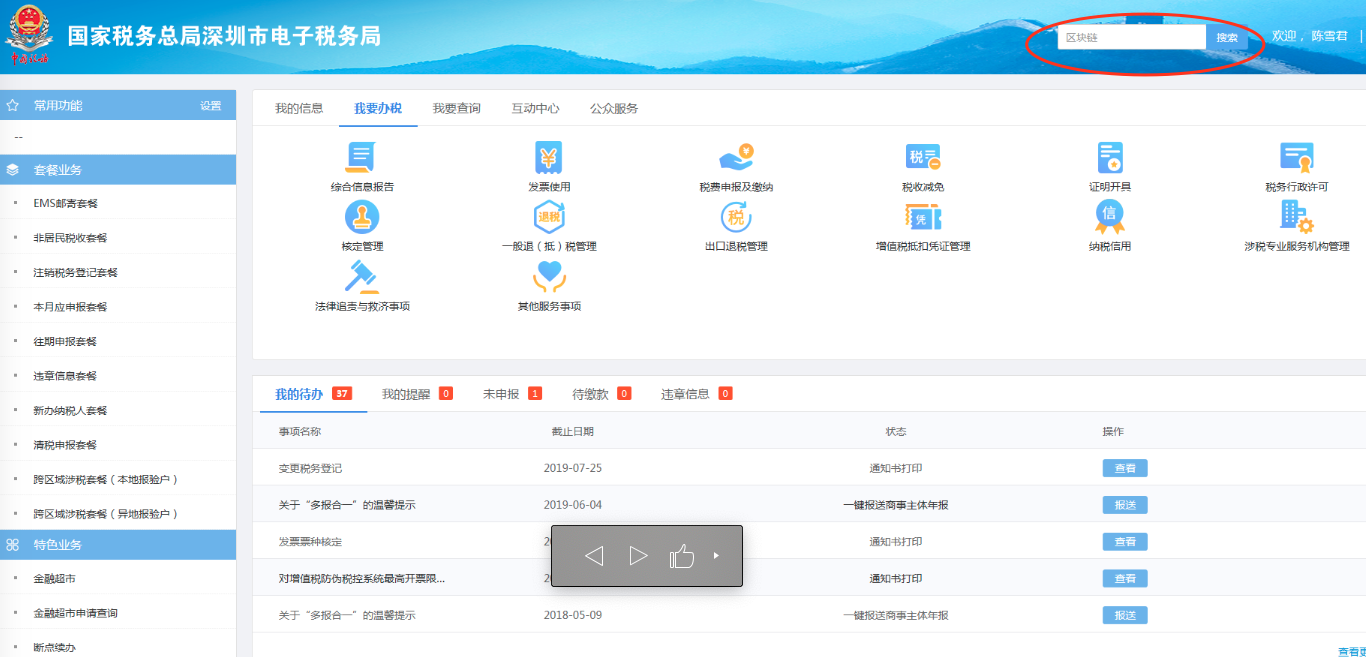Image resolution: width=1366 pixels, height=657 pixels.
Task: Click the 发票使用 icon
Action: (548, 158)
